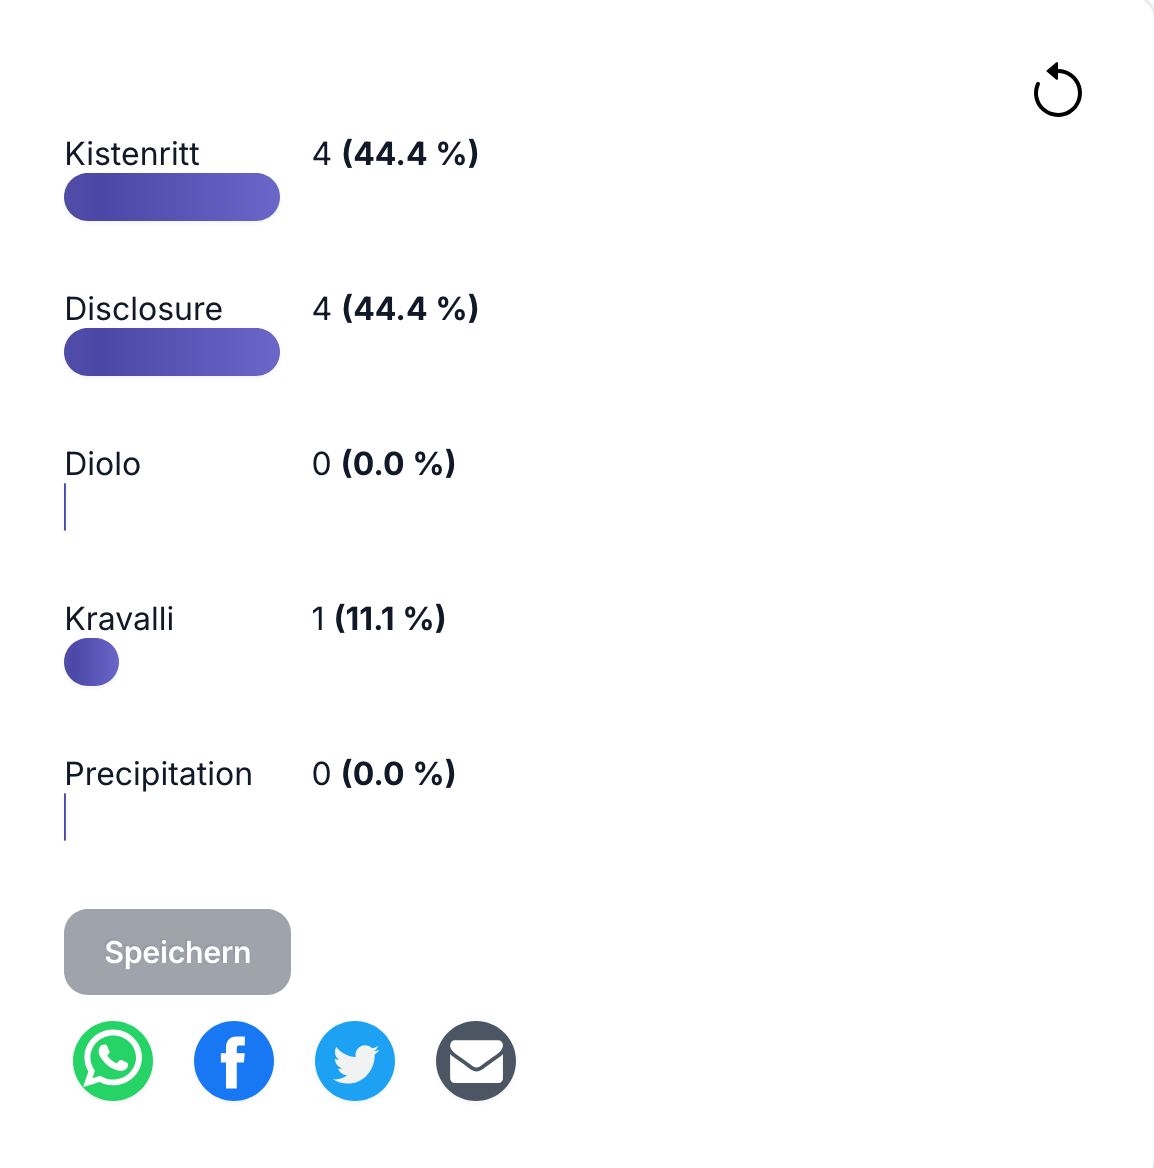Click Diolo's 0 (0.0 %) vote count

tap(384, 464)
